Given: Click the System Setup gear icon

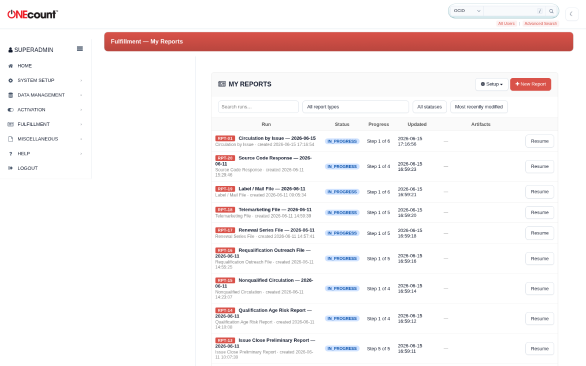Looking at the screenshot, I should [10, 80].
